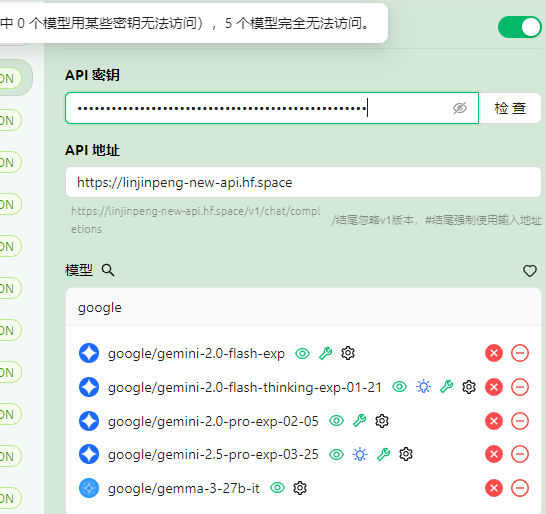Click the 检查 check button

pos(510,108)
